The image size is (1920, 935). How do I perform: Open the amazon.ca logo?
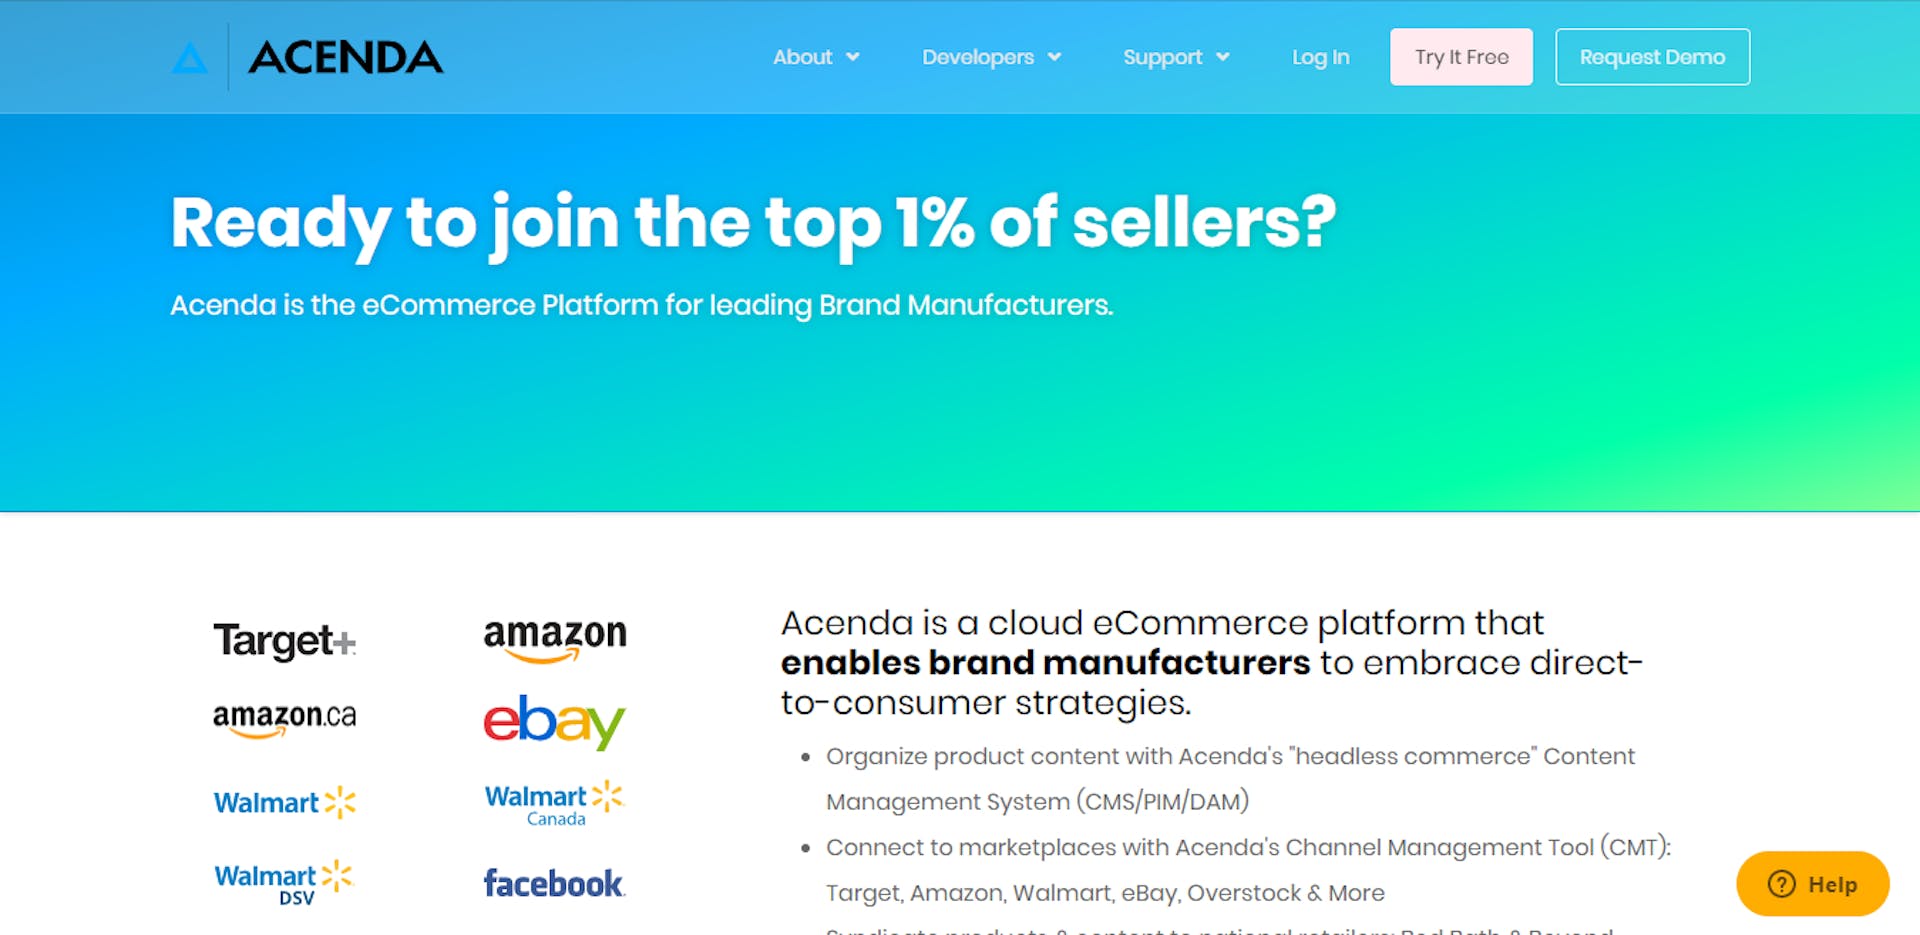point(284,717)
